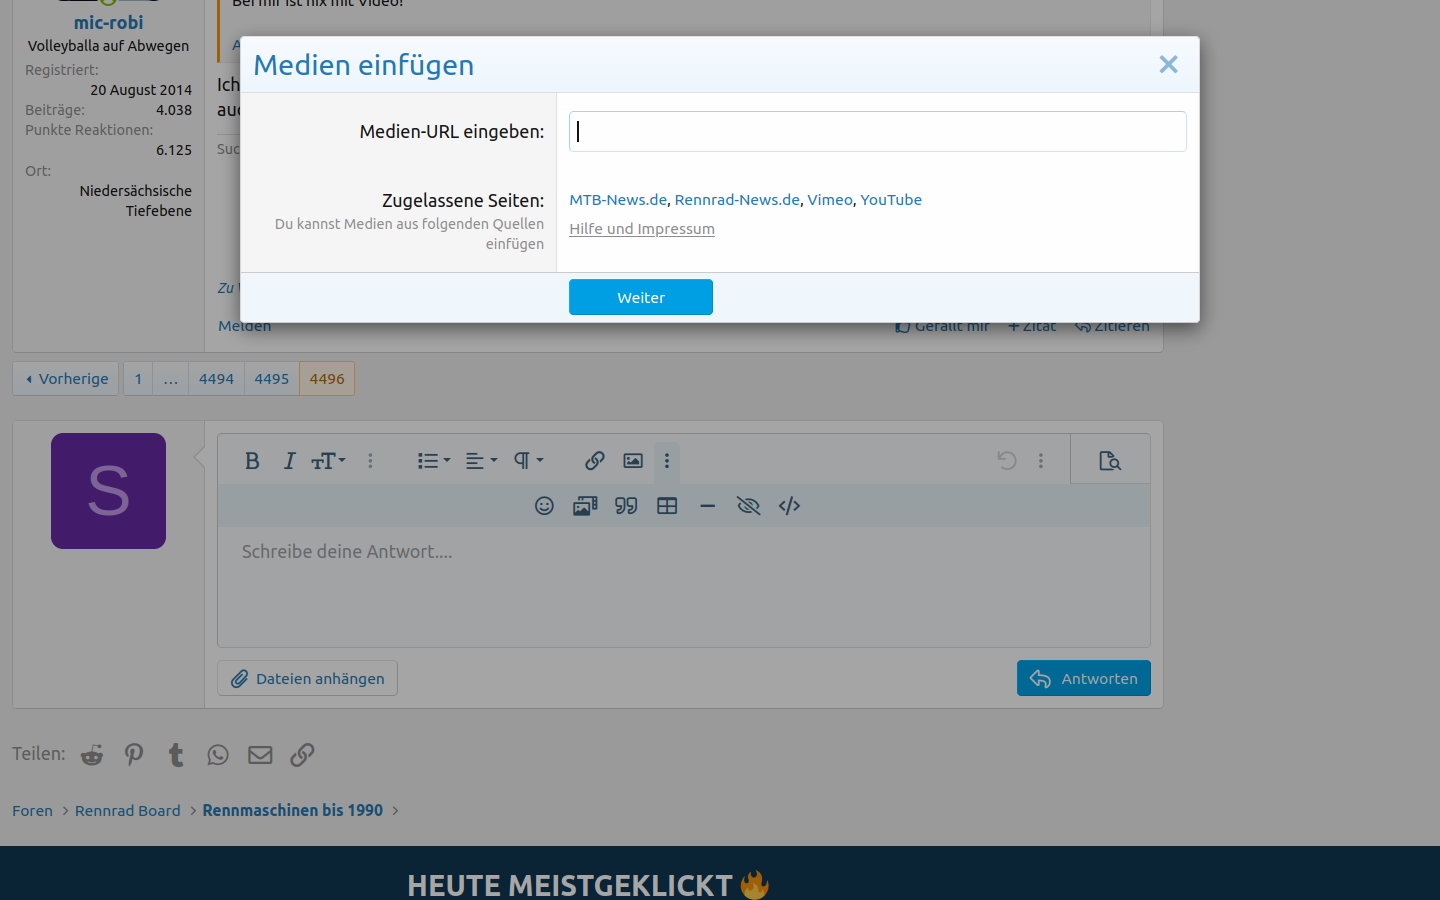Viewport: 1440px width, 900px height.
Task: Click the insert link icon
Action: pyautogui.click(x=594, y=461)
